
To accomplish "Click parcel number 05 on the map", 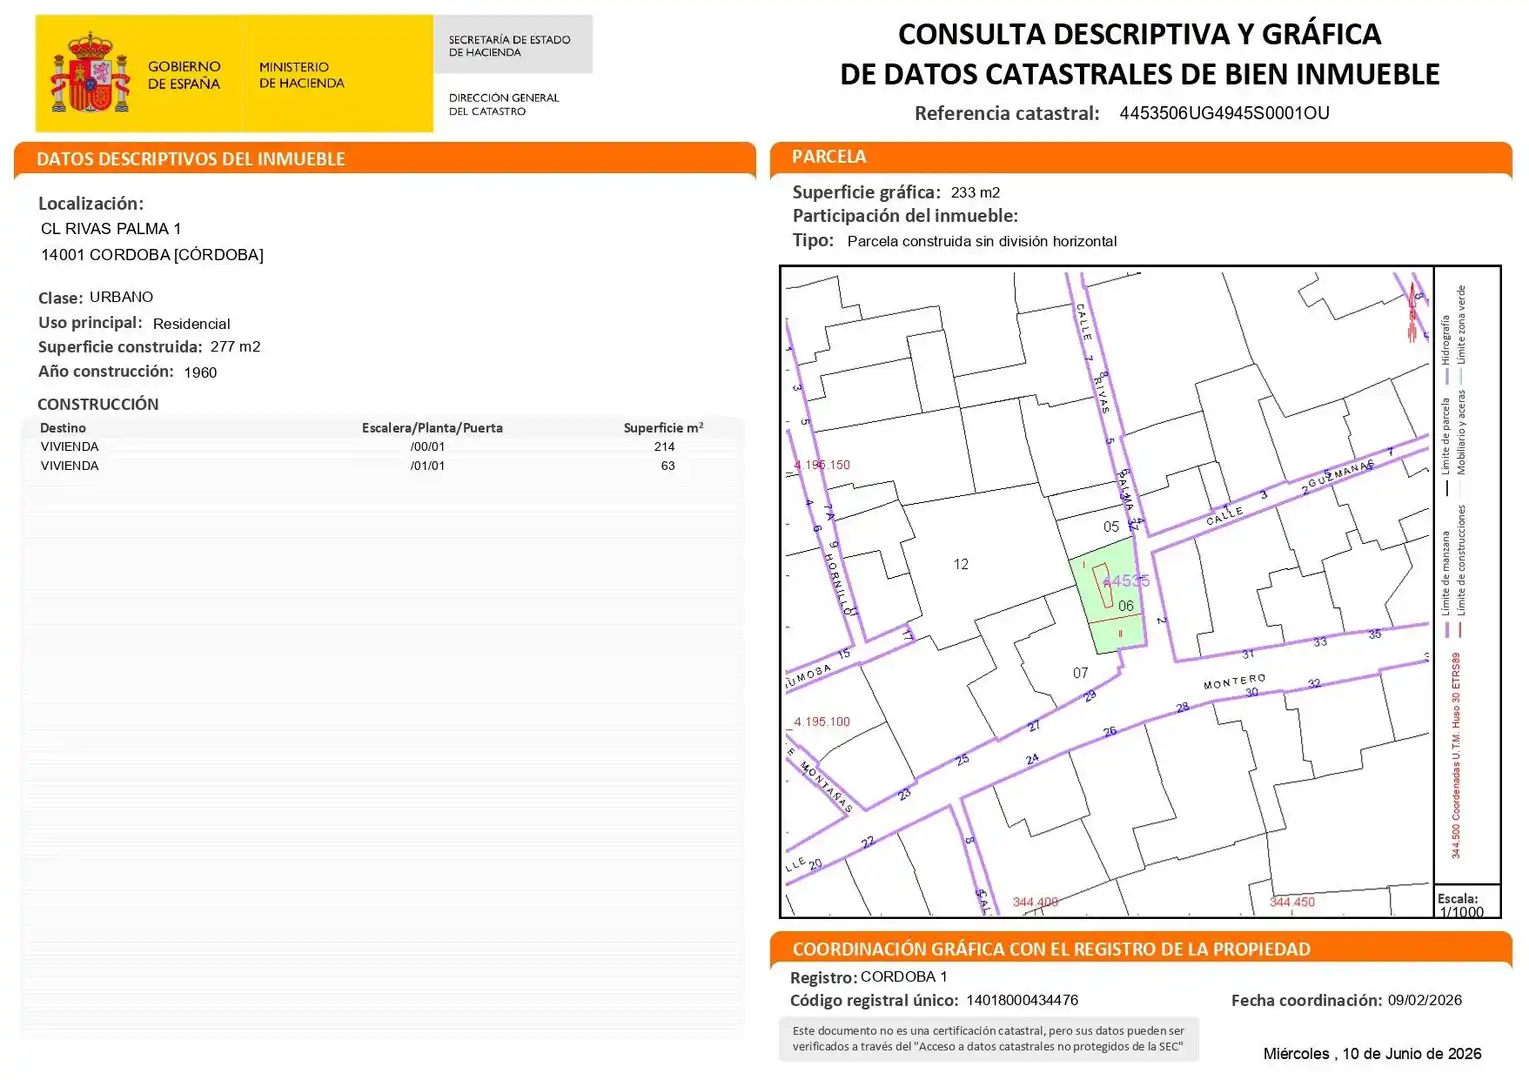I will [1111, 526].
